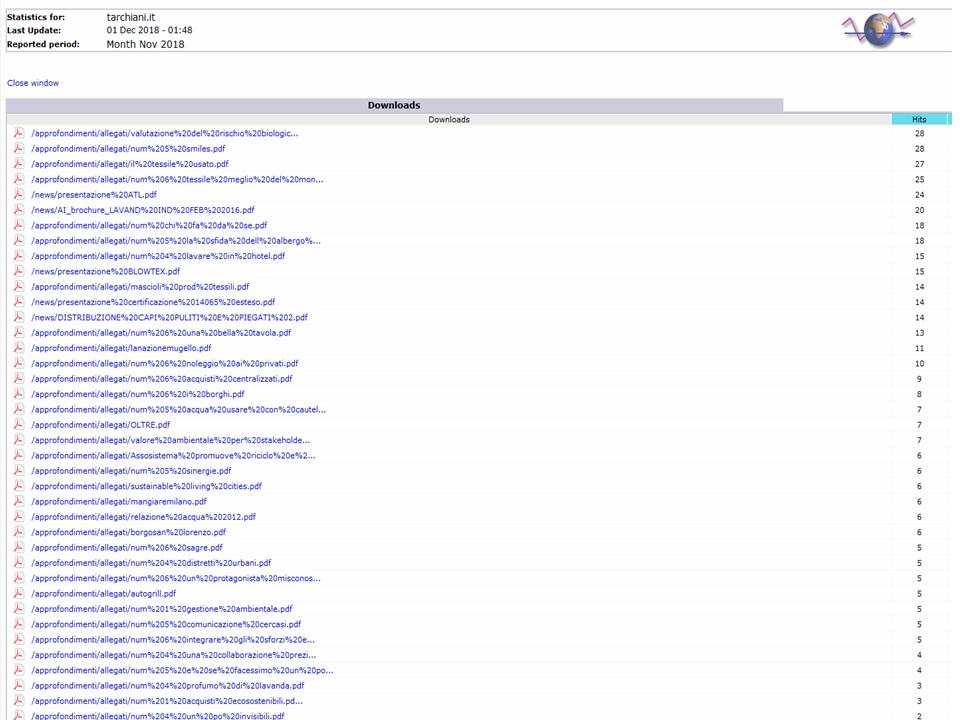The image size is (960, 720).
Task: Click PDF icon beside num 205 smiles.pdf
Action: coord(18,148)
